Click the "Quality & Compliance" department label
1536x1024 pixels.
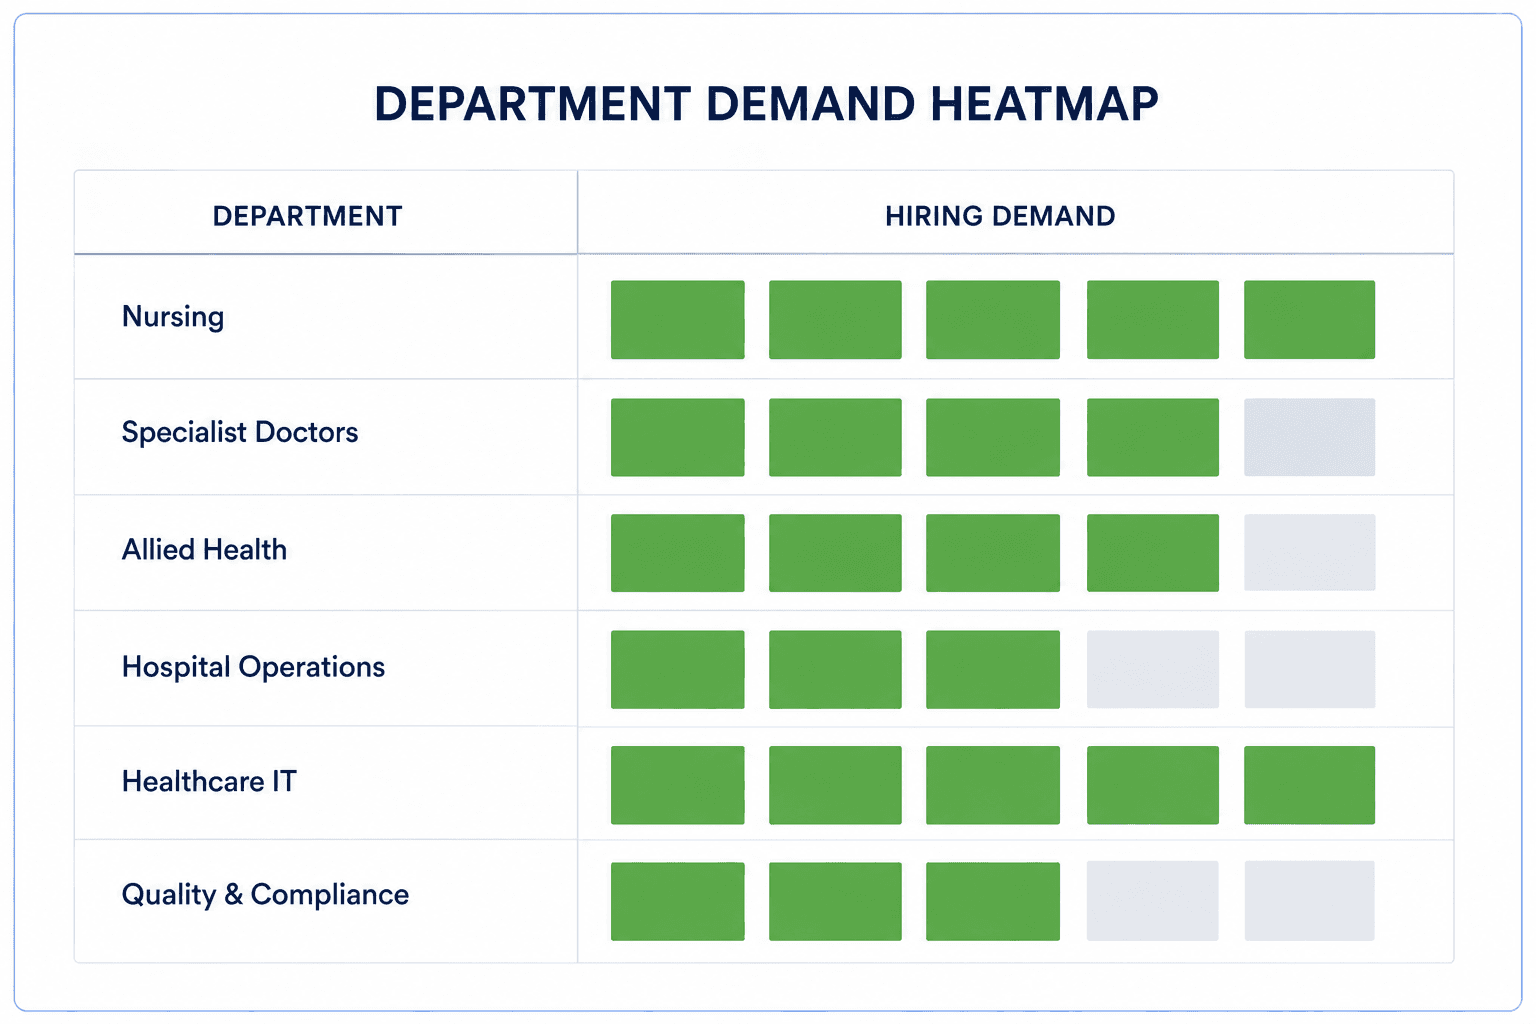[x=265, y=895]
